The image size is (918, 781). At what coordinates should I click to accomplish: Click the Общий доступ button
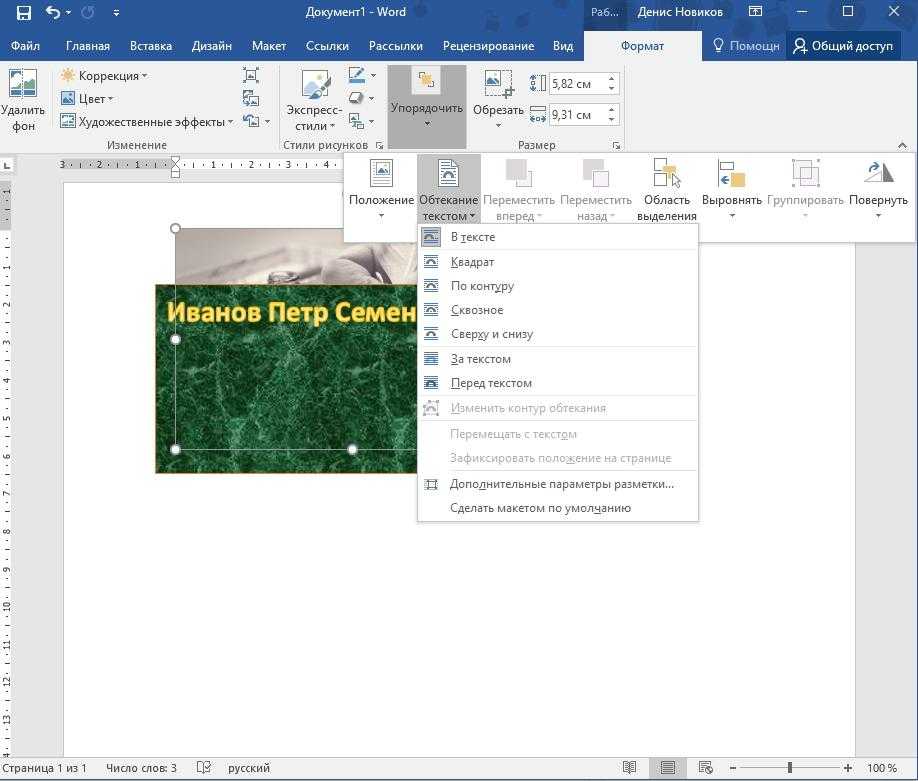point(843,46)
